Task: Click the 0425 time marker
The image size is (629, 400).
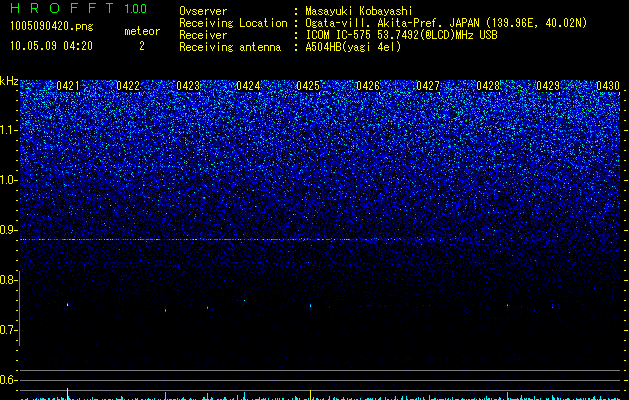Action: click(308, 86)
